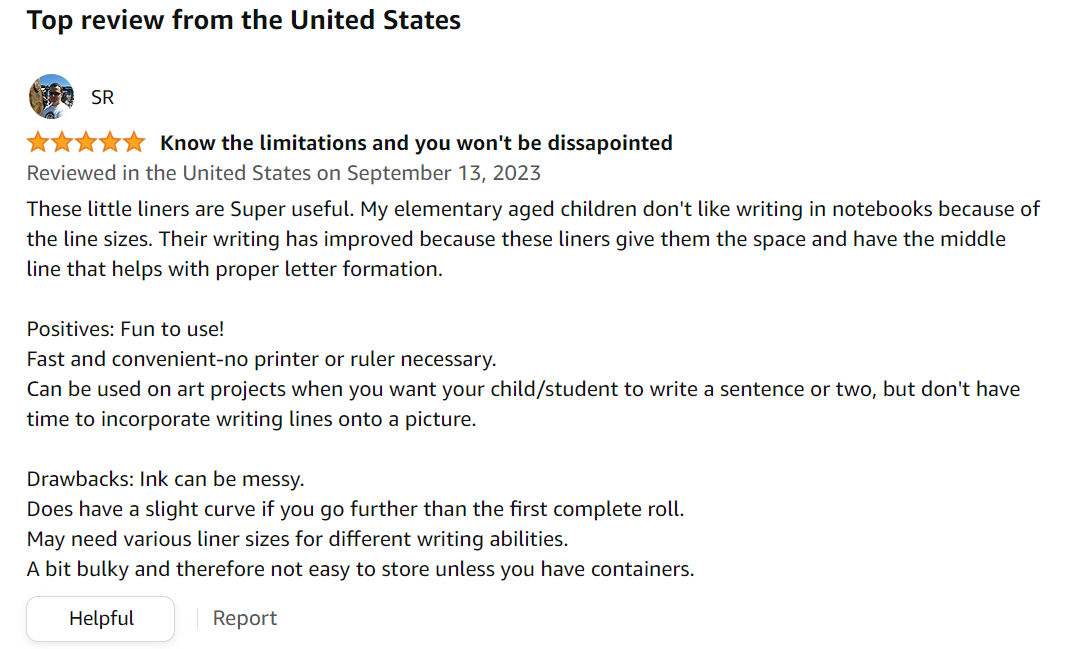Report this review
This screenshot has height=649, width=1065.
tap(245, 618)
